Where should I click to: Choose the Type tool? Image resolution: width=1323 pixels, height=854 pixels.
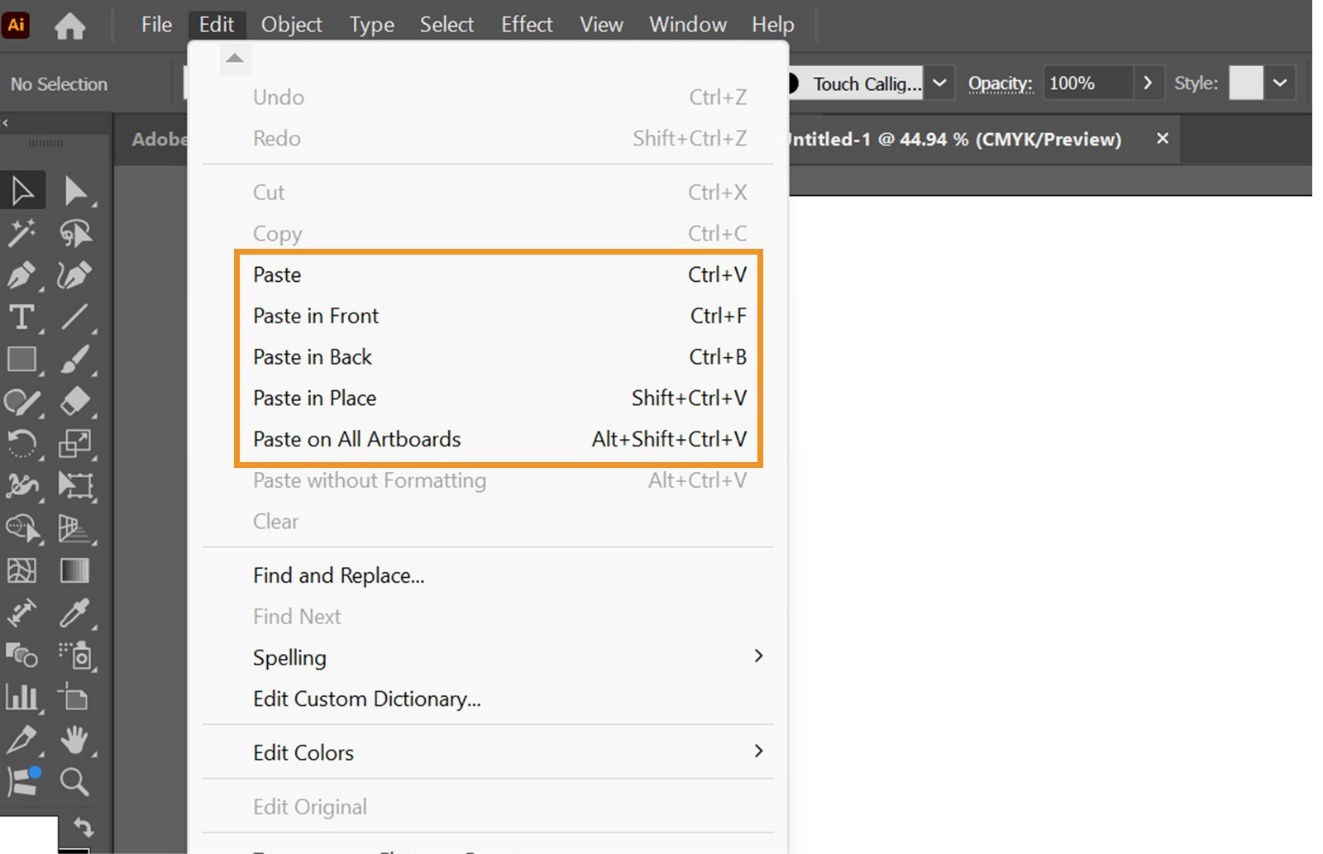tap(22, 317)
